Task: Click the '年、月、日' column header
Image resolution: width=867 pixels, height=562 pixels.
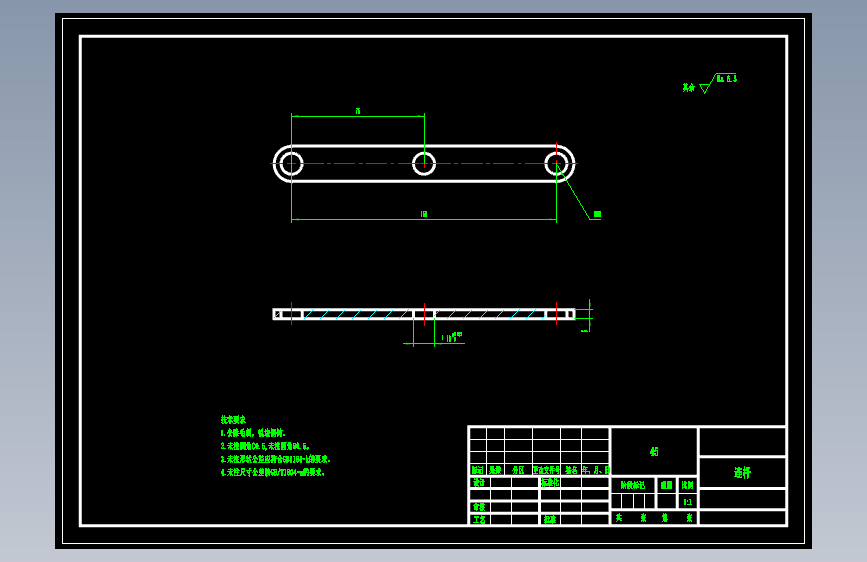Action: click(x=596, y=470)
